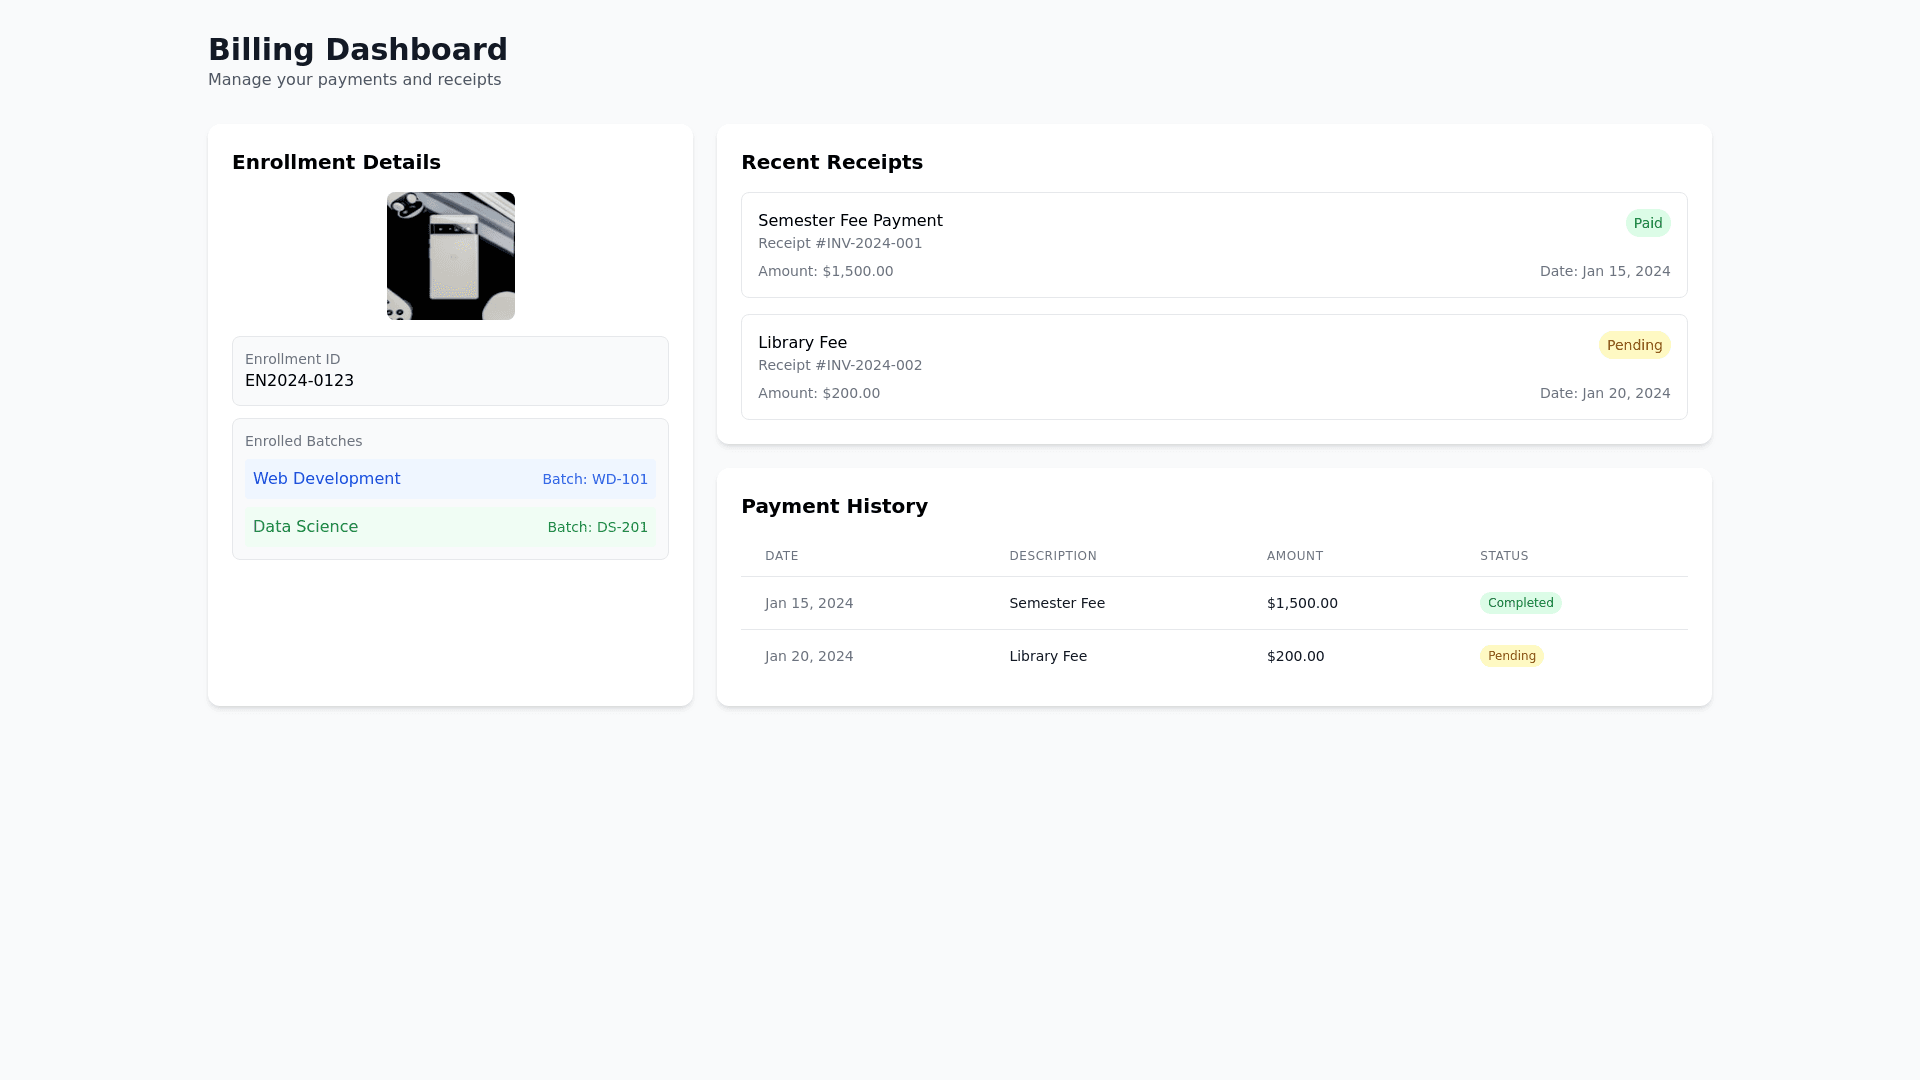Click the STATUS column header
Screen dimensions: 1920x1080
pos(1503,556)
